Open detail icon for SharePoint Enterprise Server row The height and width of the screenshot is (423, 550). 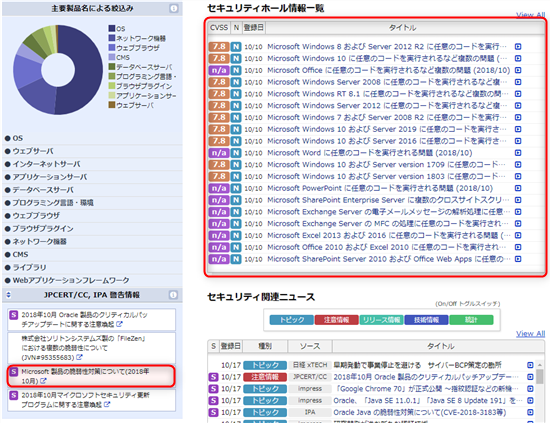[518, 200]
